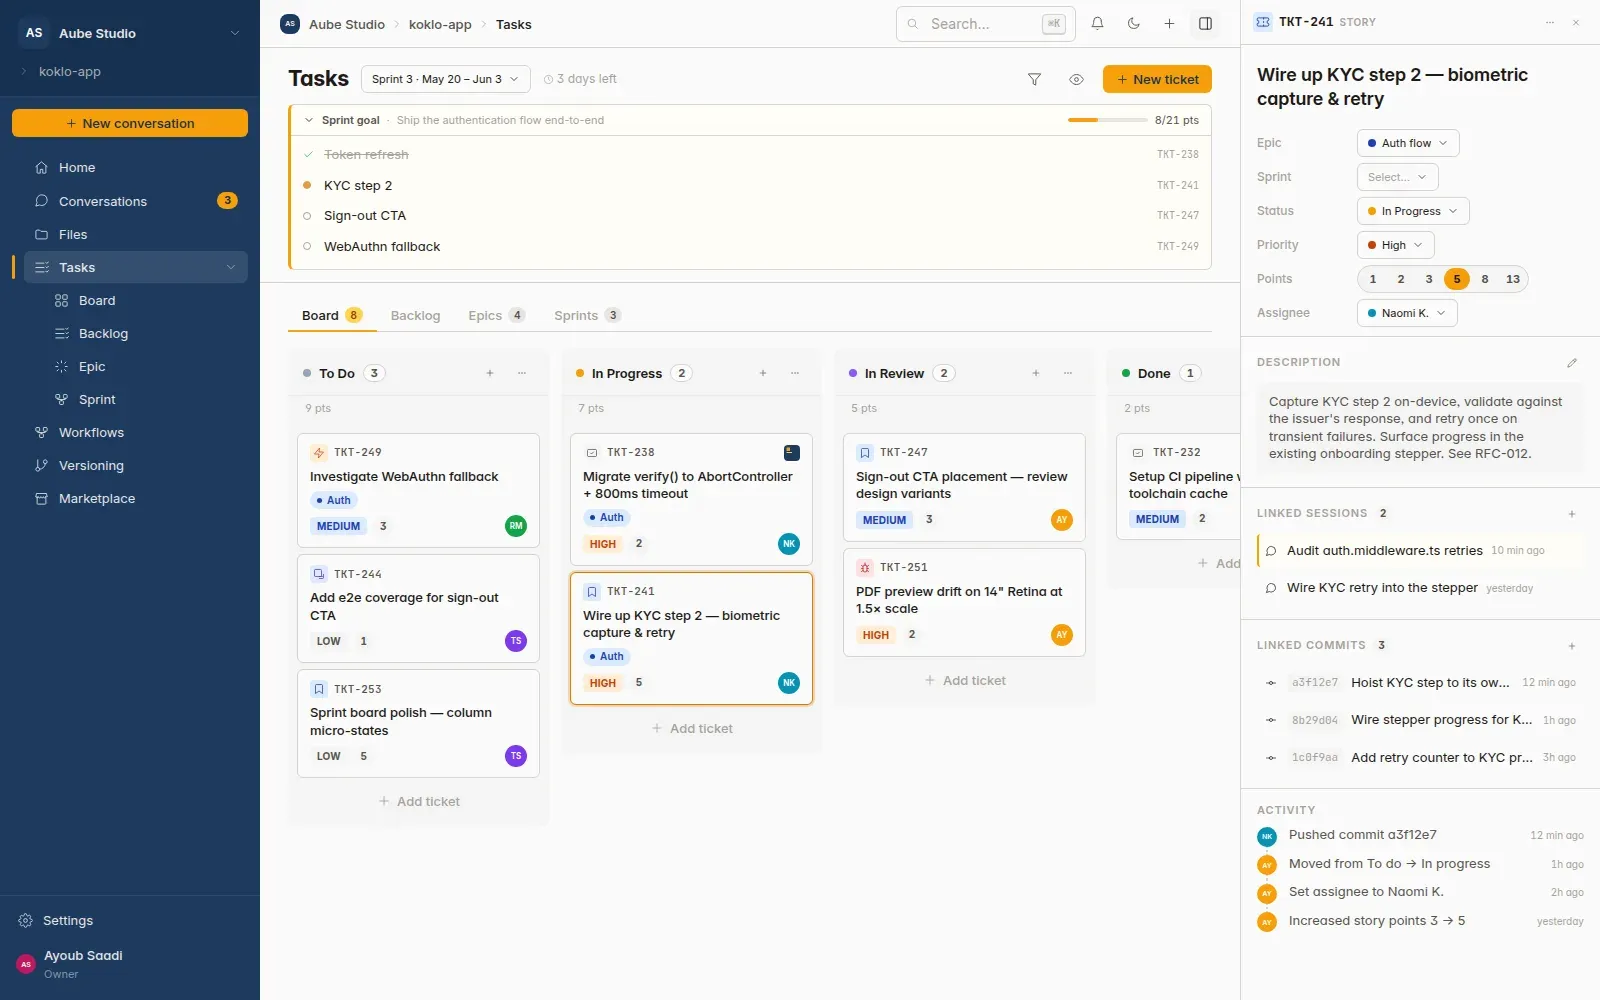
Task: Click NK assignee avatar on TKT-238
Action: pos(789,544)
